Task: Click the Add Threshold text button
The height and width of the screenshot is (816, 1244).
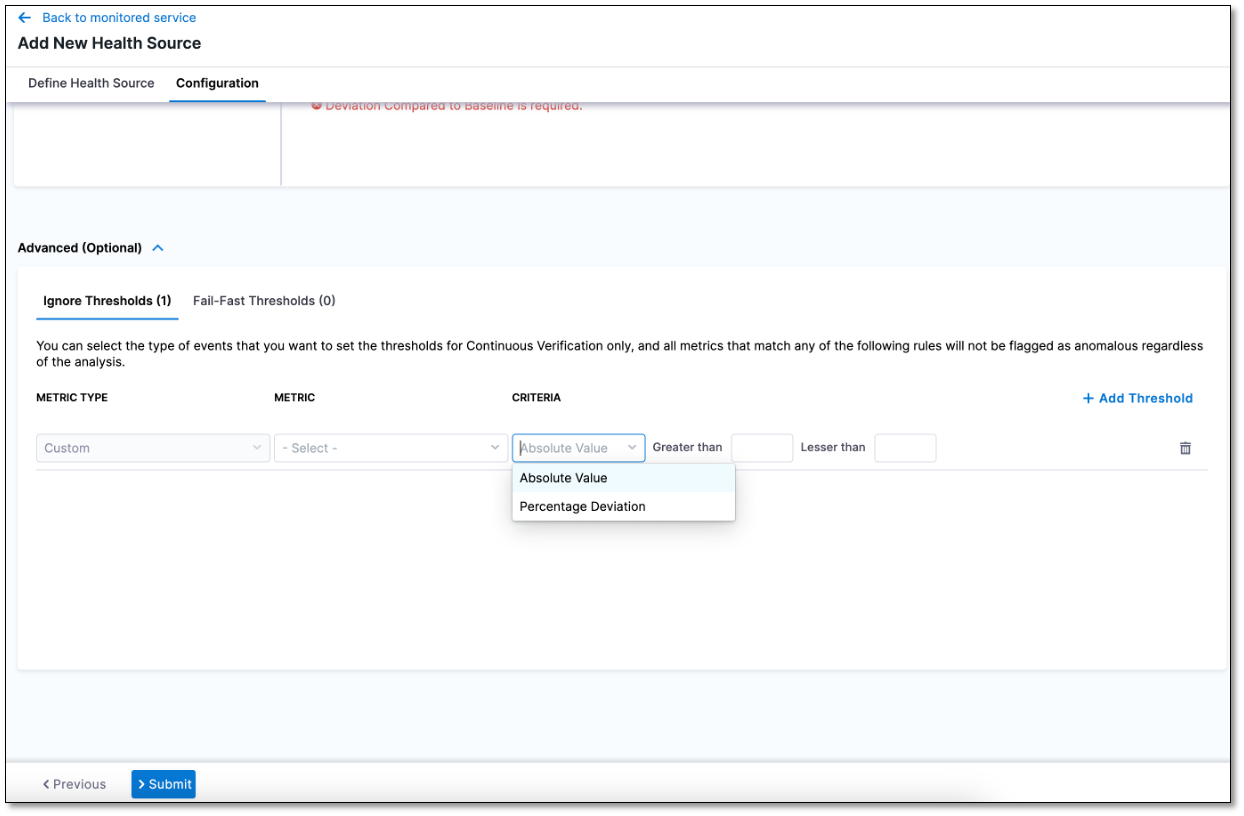Action: tap(1145, 398)
